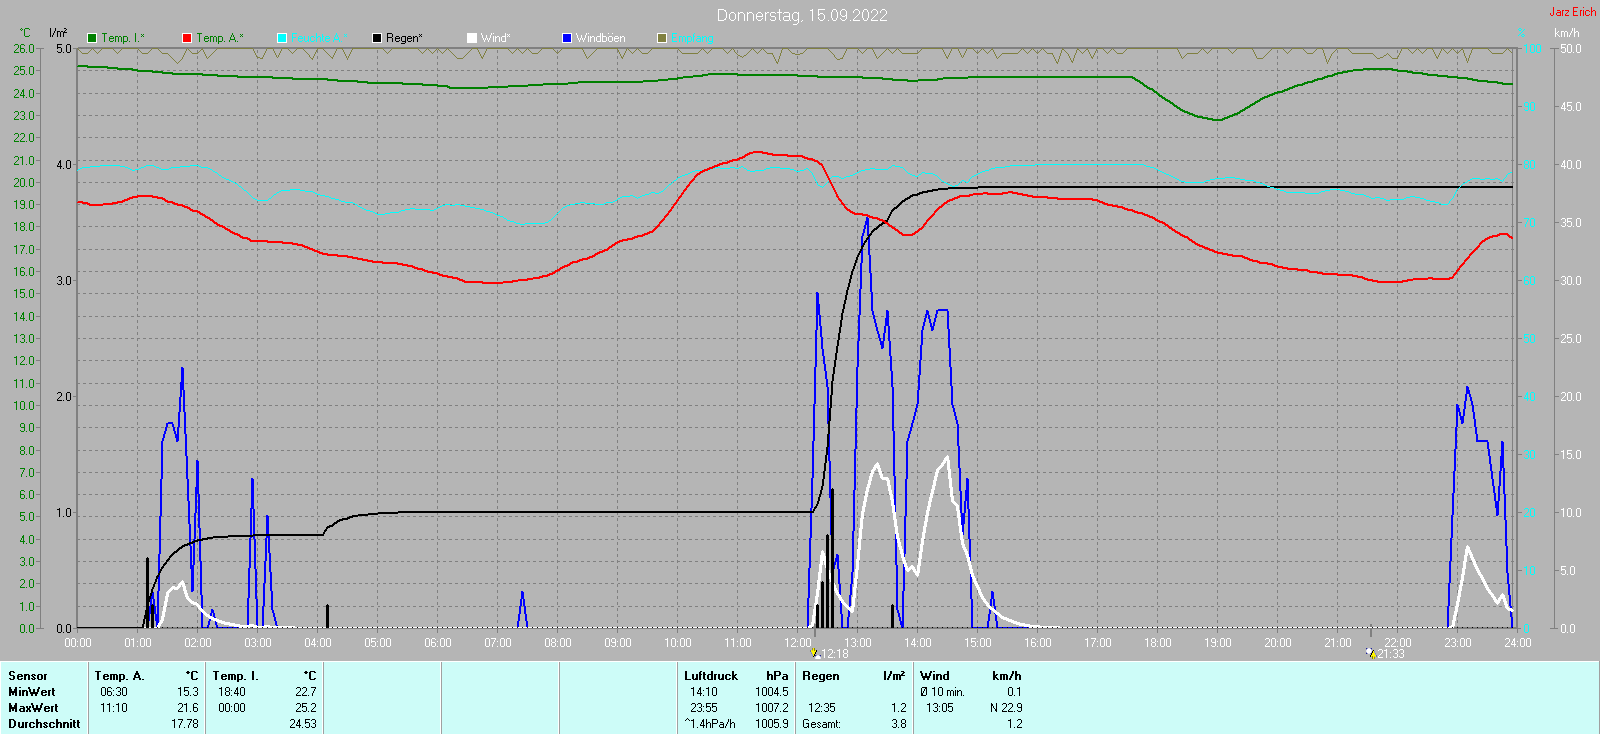Click the sunrise marker icon at 12:18

815,653
